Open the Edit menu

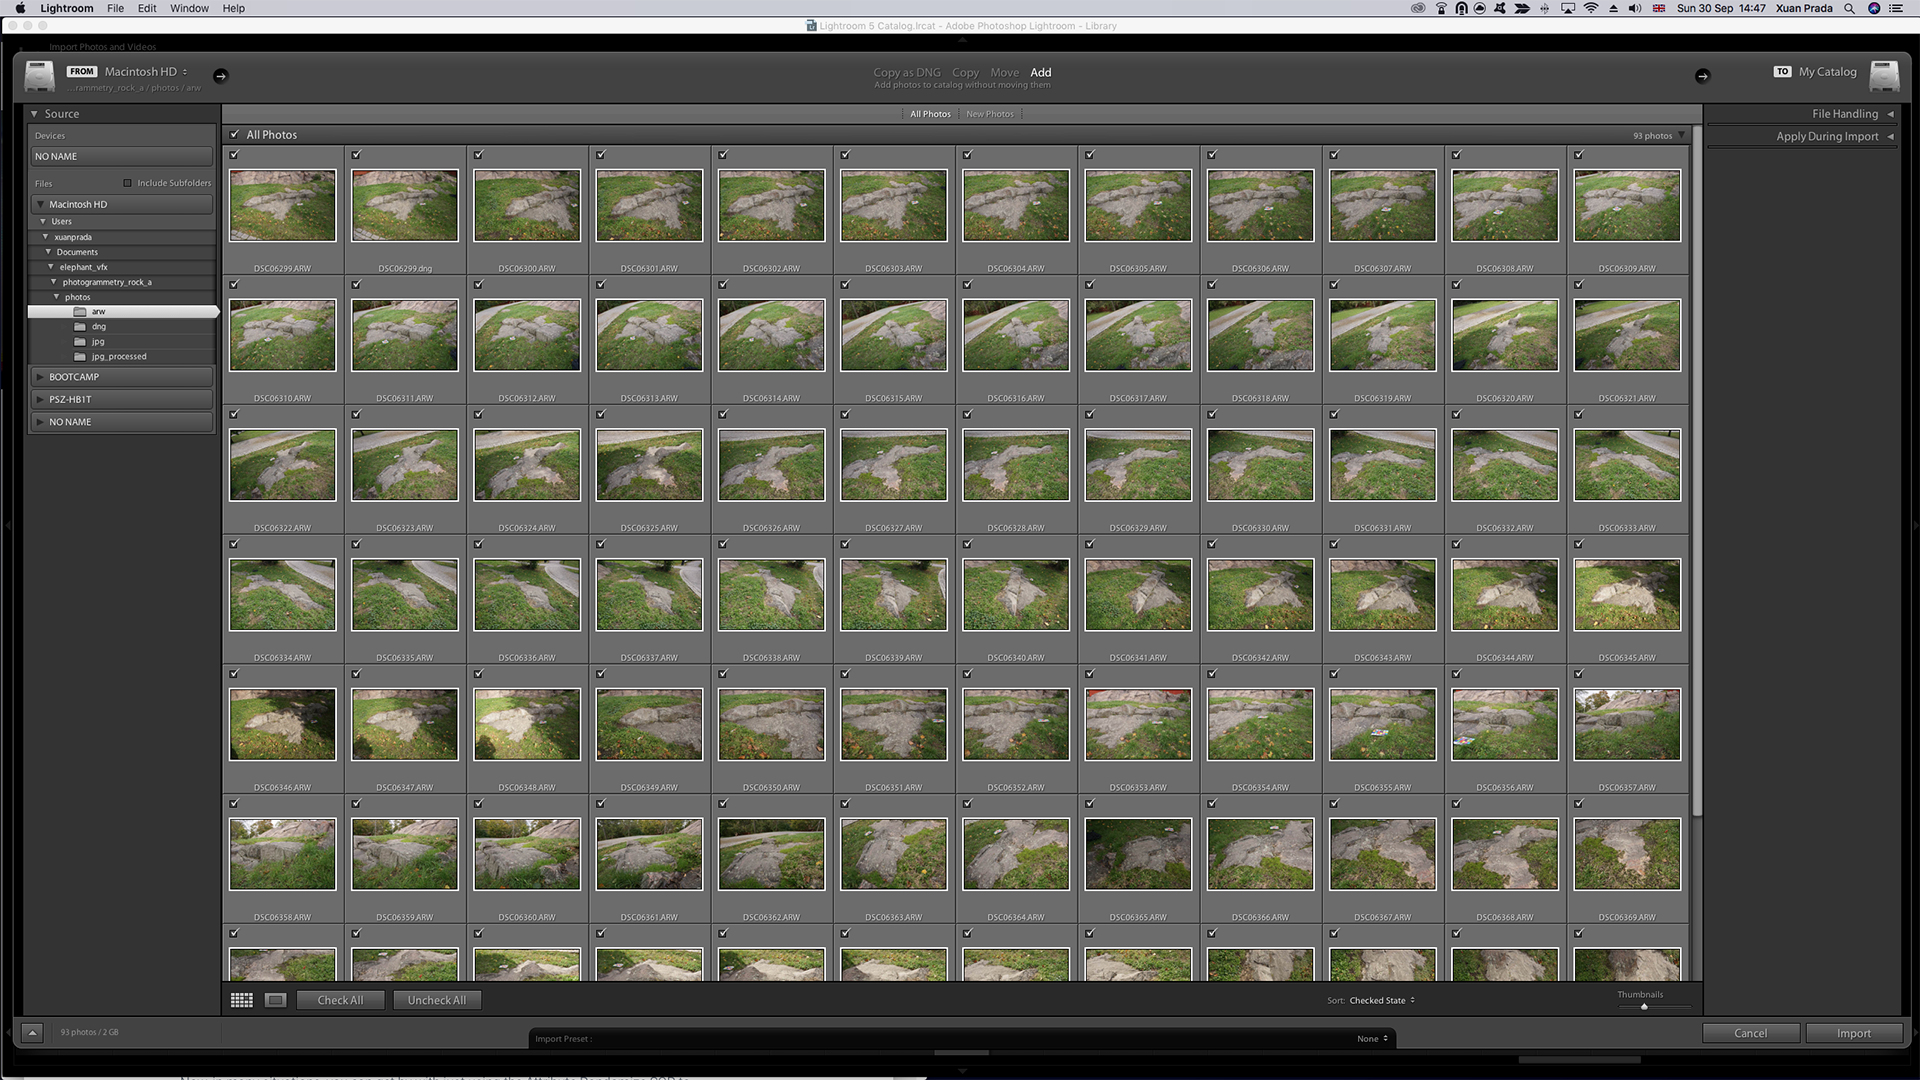click(147, 8)
